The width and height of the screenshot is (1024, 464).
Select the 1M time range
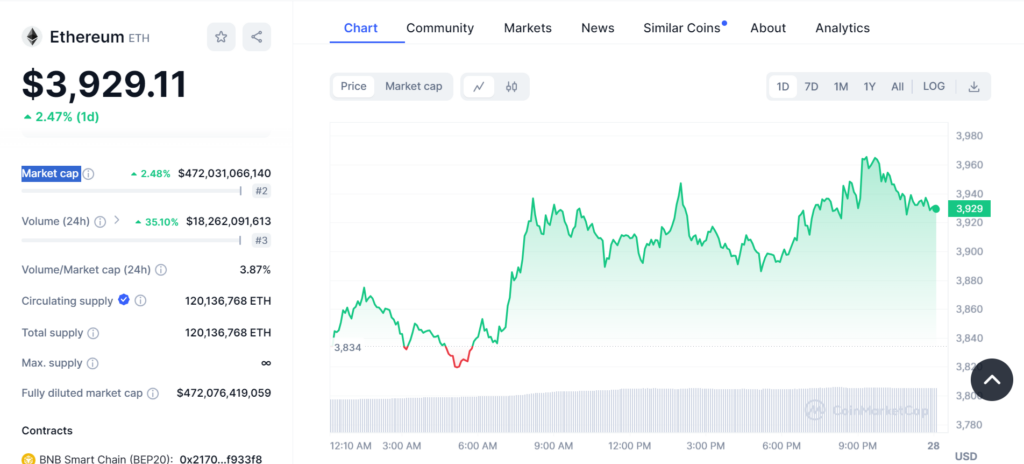[841, 86]
